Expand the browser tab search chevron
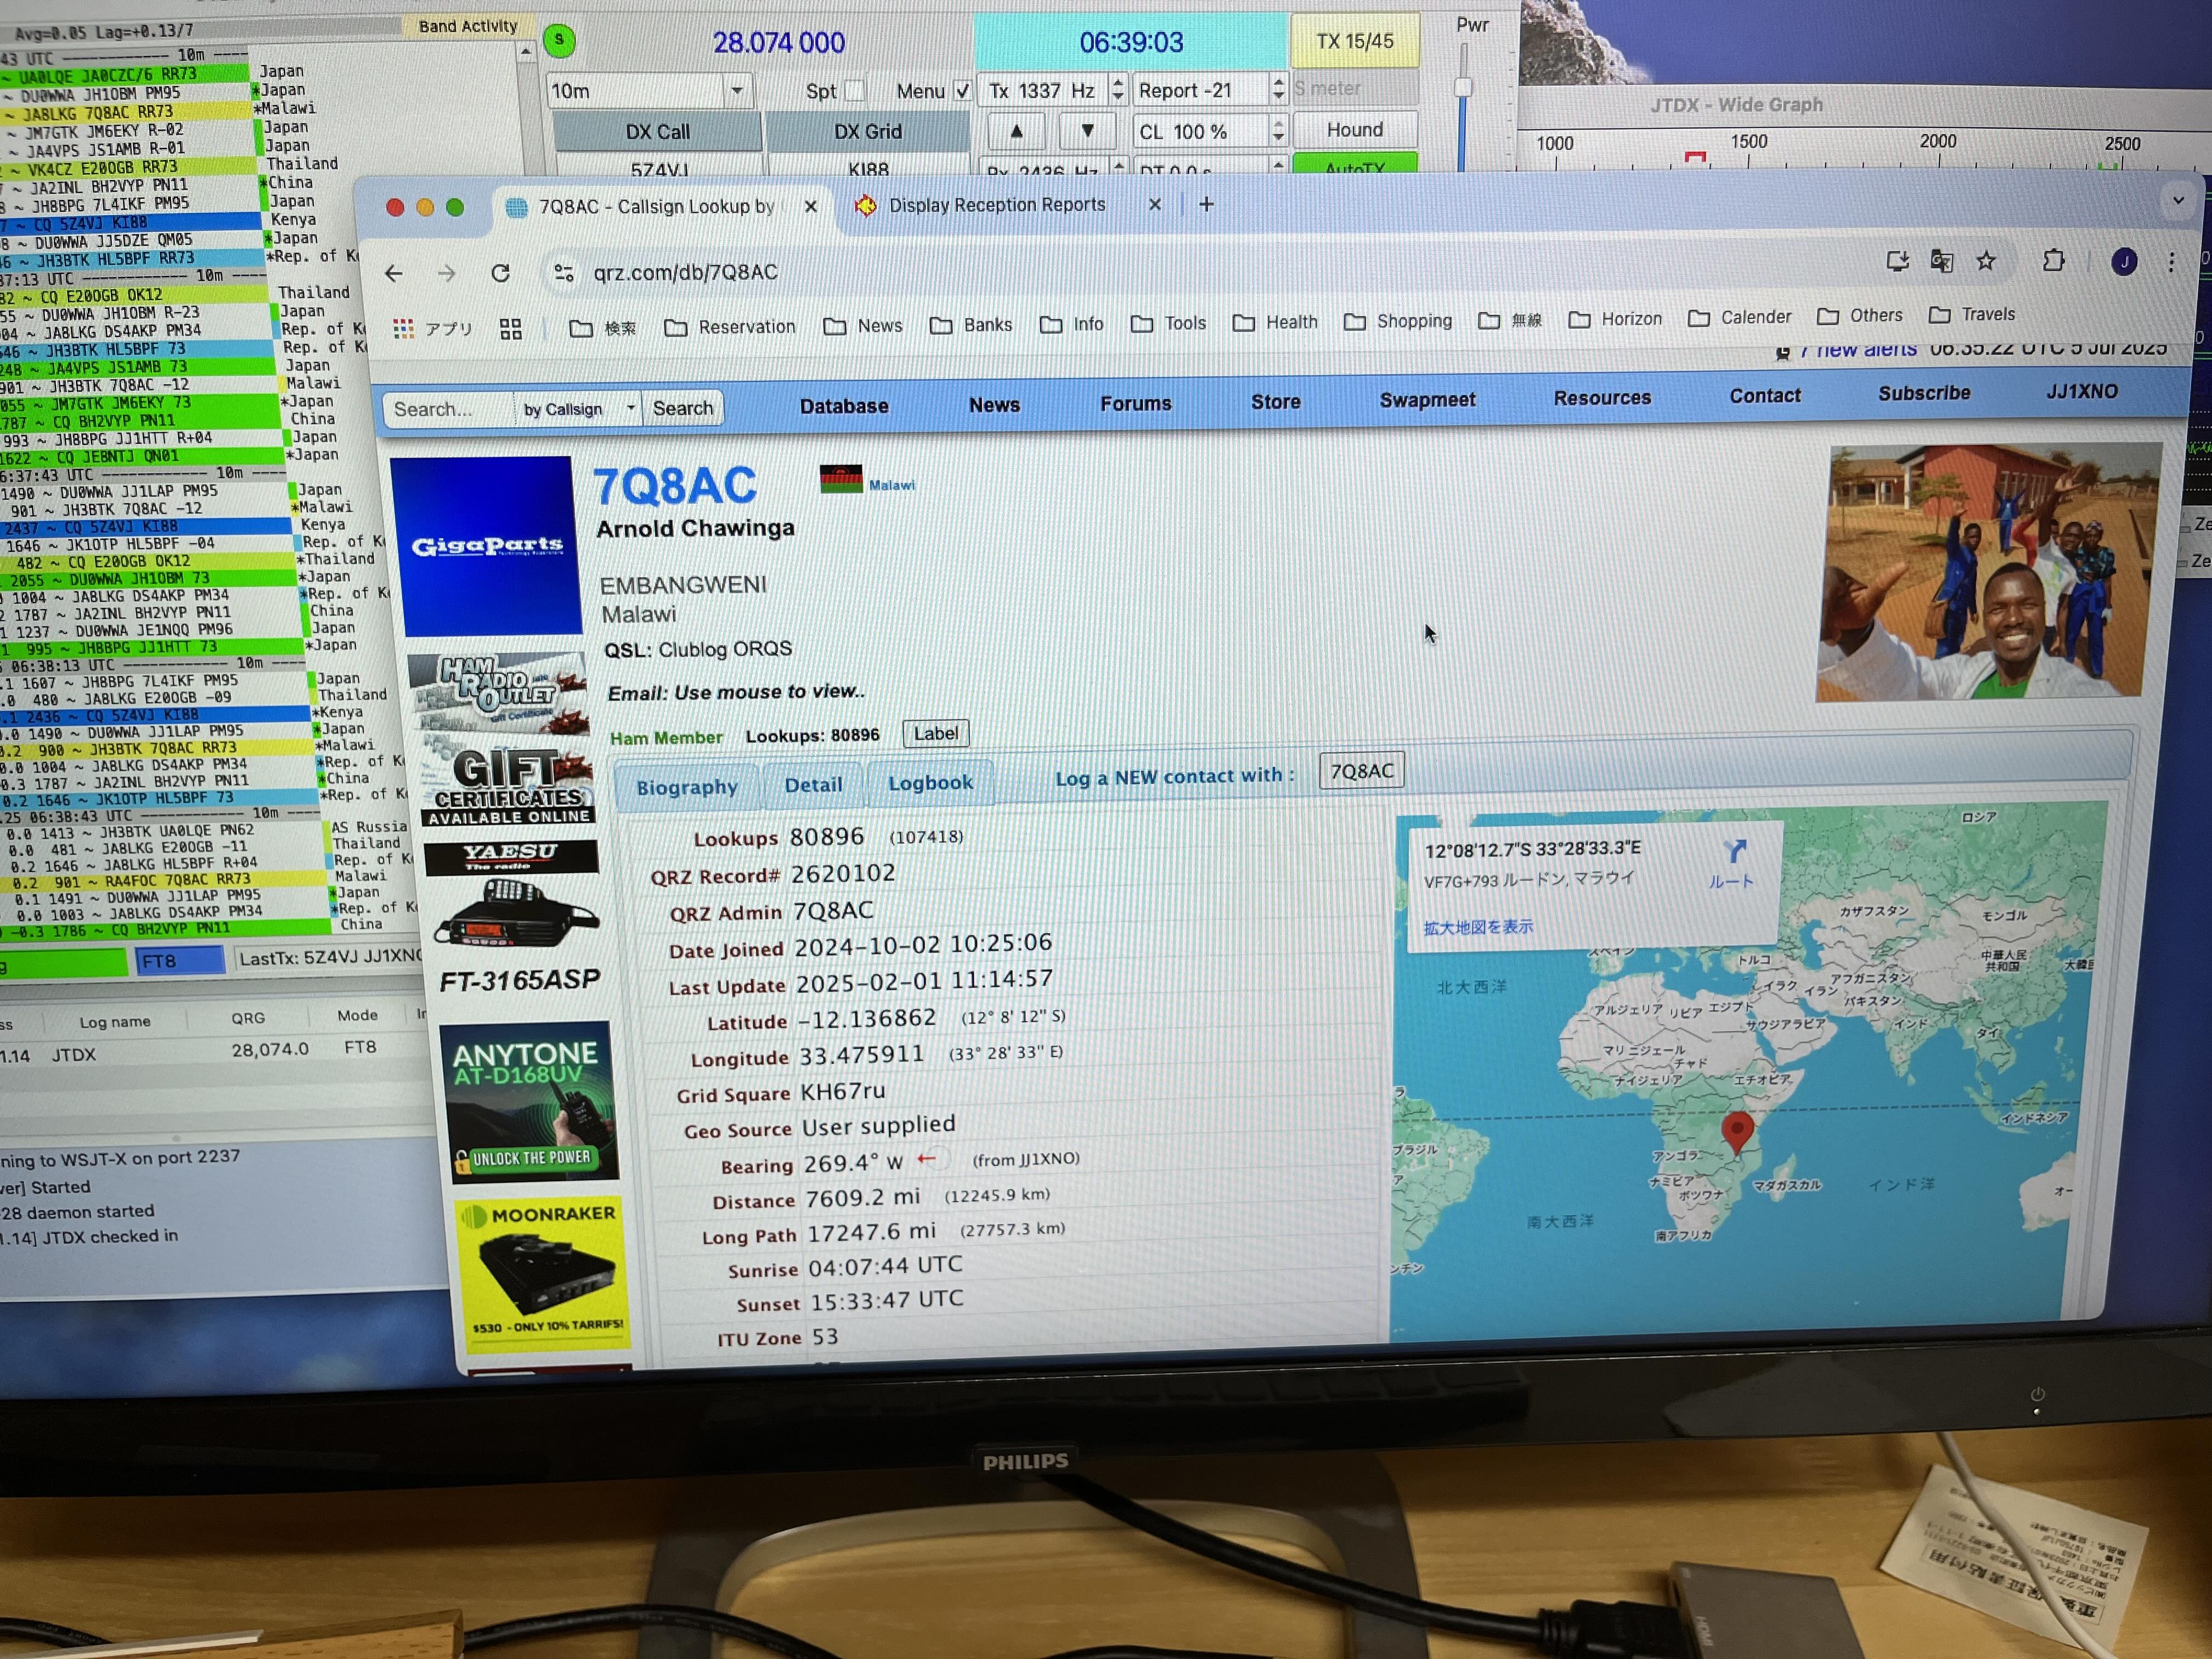Viewport: 2212px width, 1659px height. click(x=2178, y=201)
